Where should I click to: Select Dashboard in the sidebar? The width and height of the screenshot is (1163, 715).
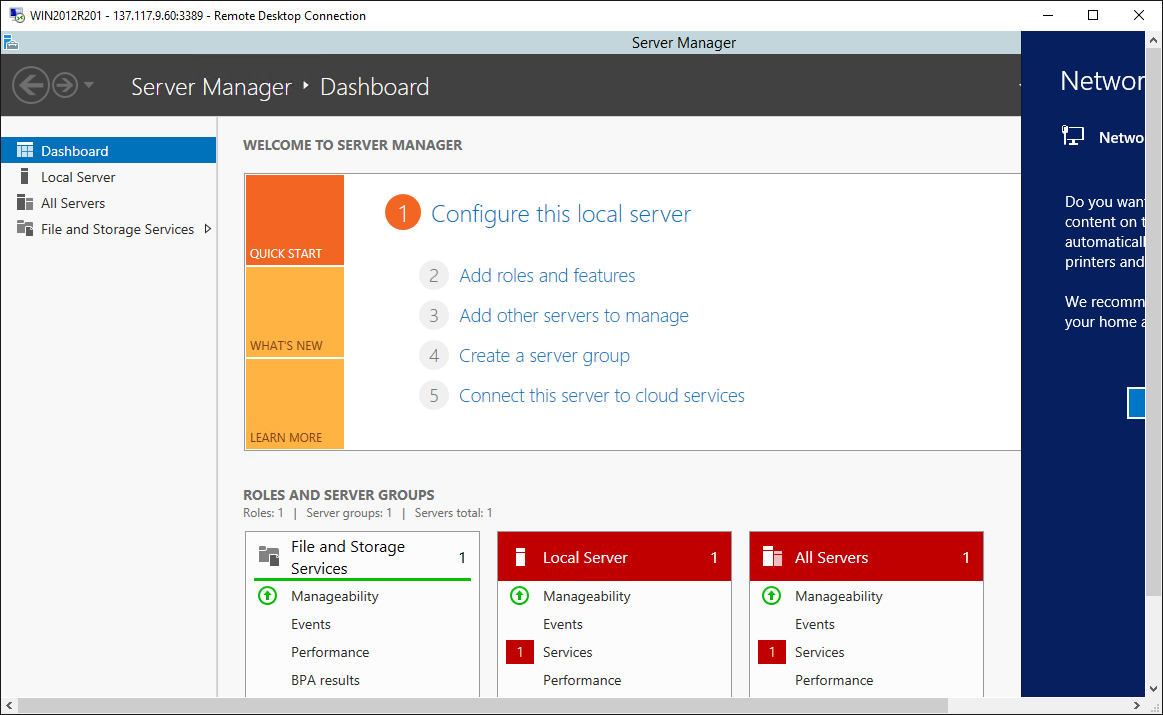pyautogui.click(x=108, y=151)
